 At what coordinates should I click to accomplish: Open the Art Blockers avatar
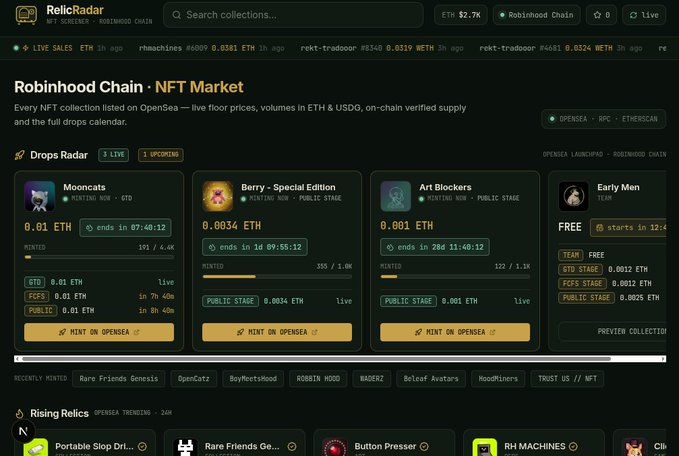point(395,196)
